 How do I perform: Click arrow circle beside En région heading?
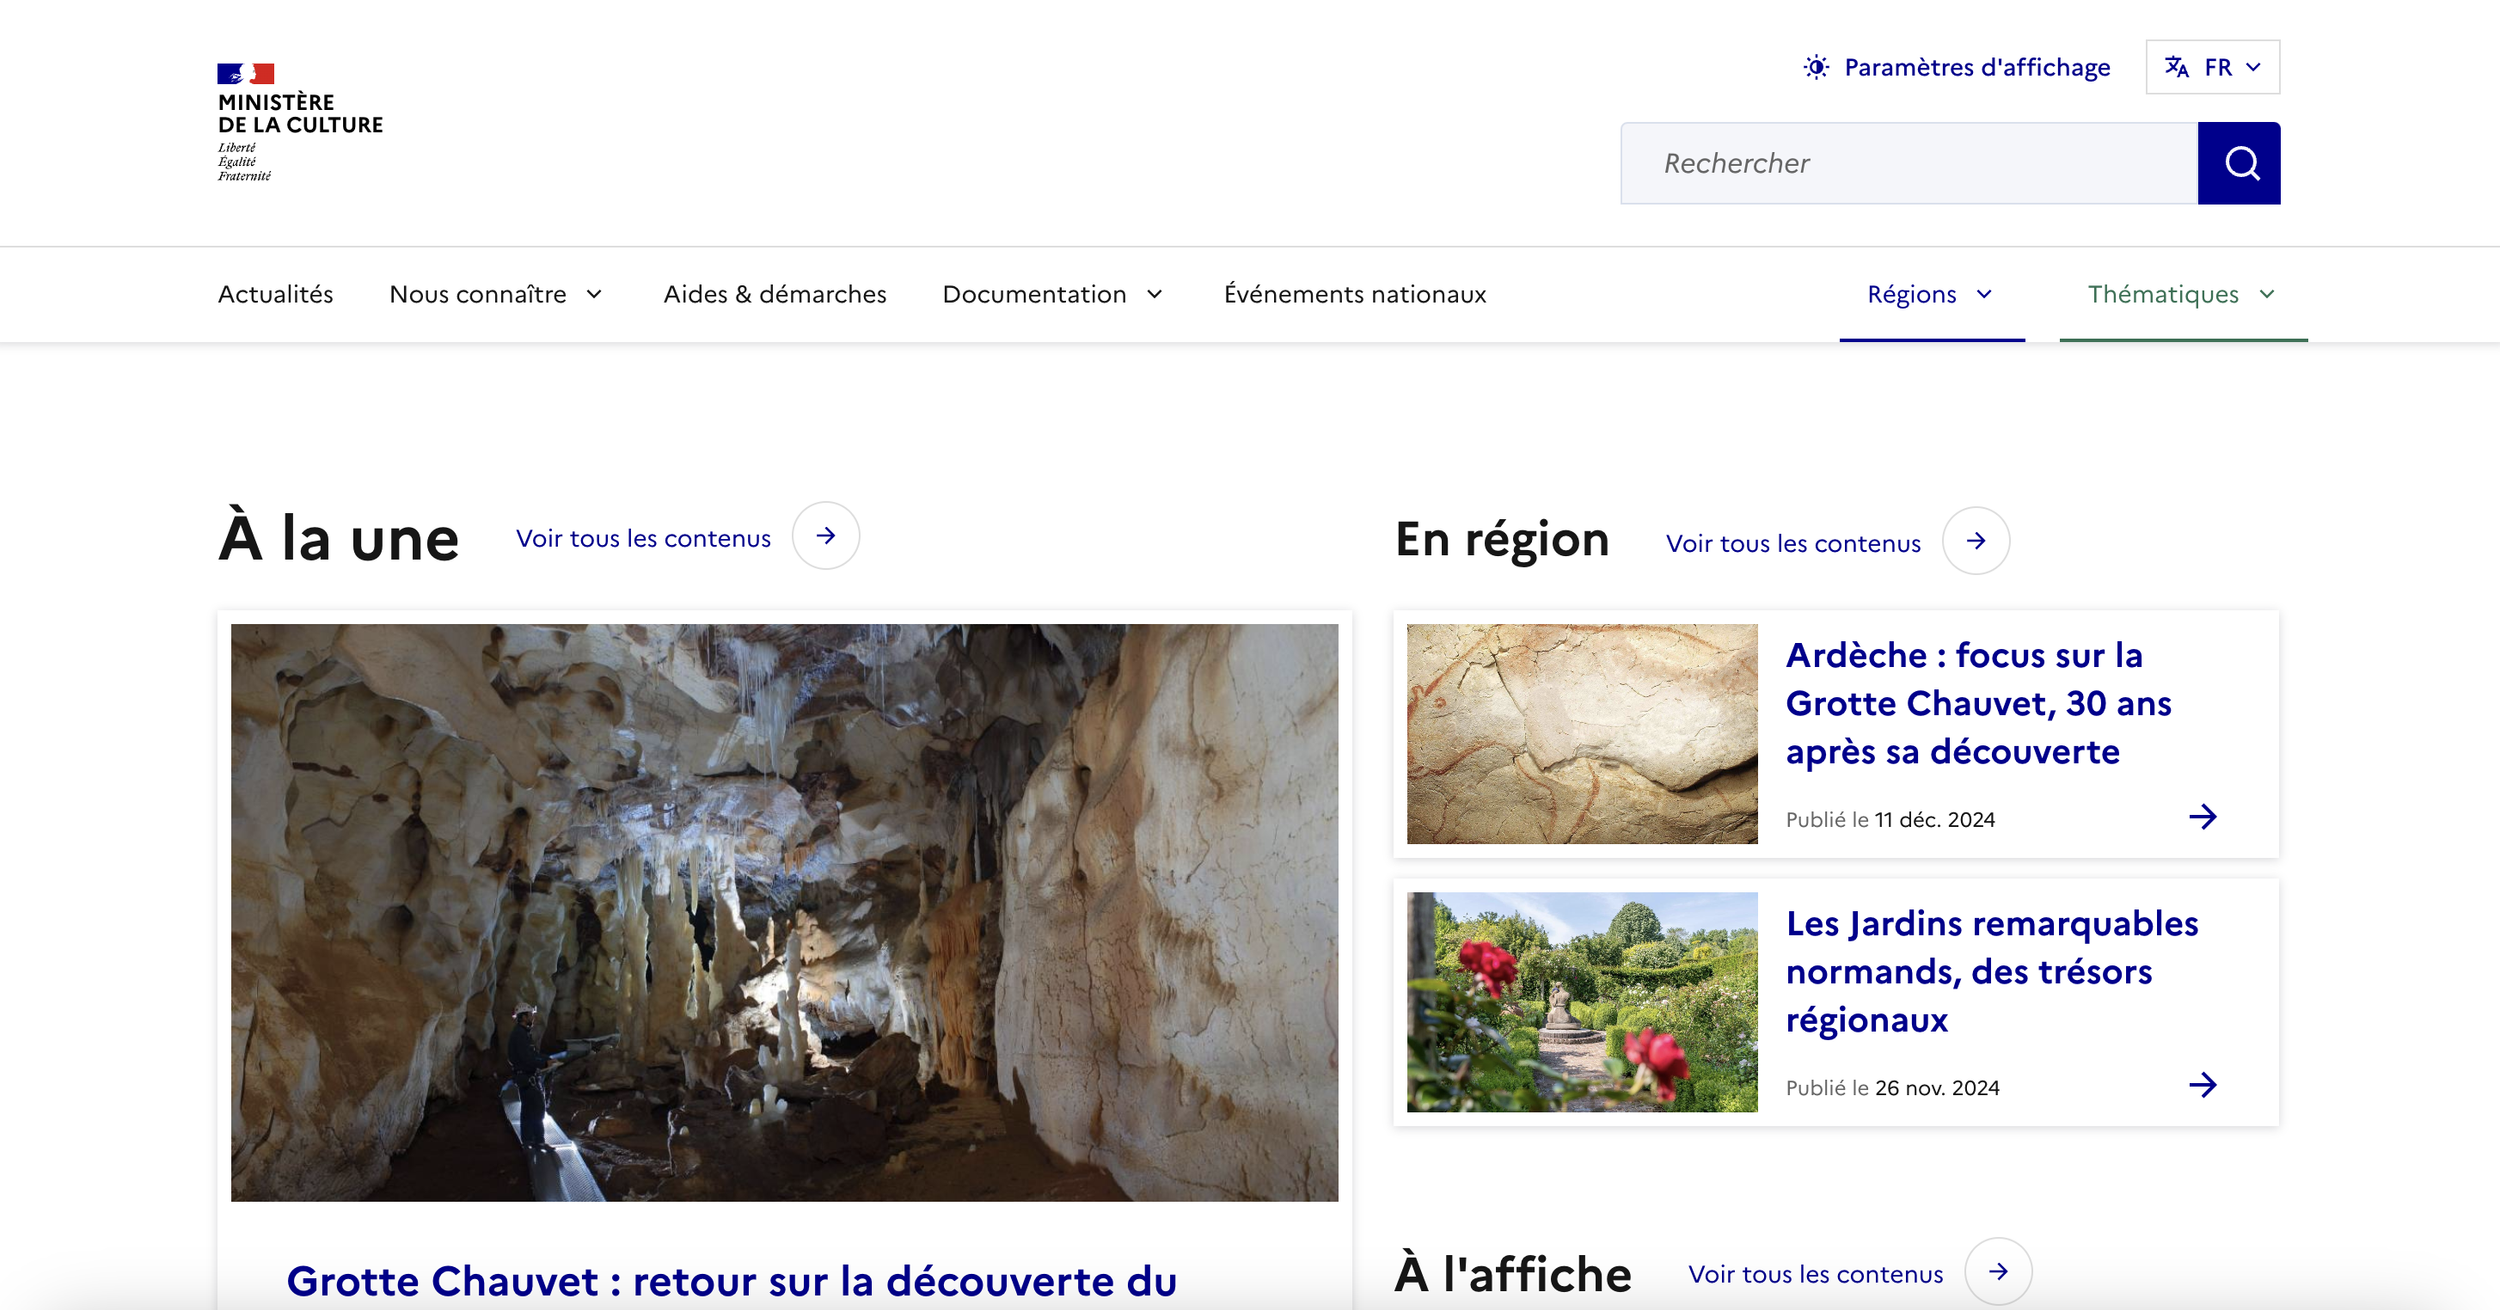[x=1976, y=541]
